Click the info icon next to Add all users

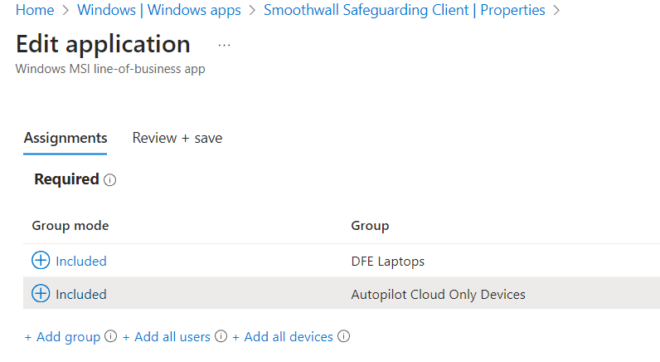tap(221, 336)
